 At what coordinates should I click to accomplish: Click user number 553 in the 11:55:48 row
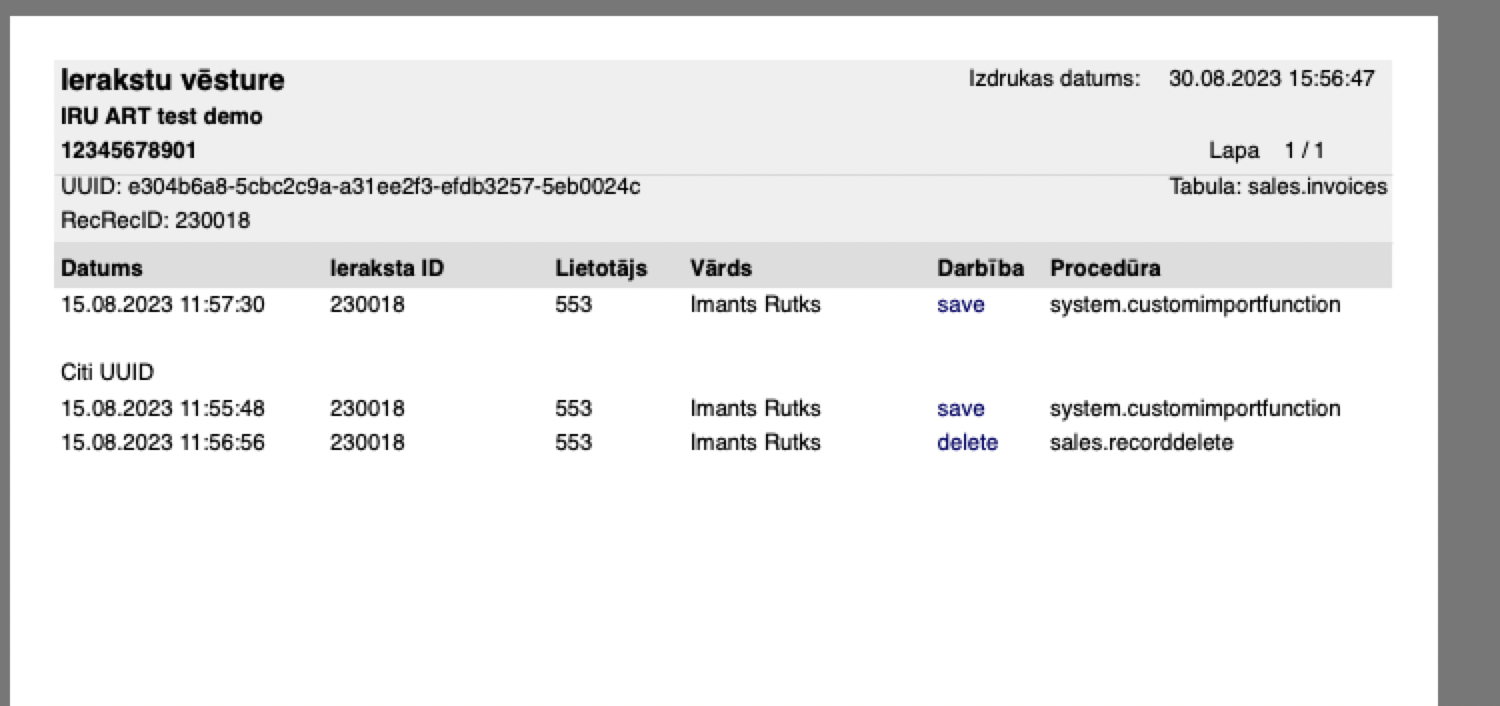(x=574, y=409)
